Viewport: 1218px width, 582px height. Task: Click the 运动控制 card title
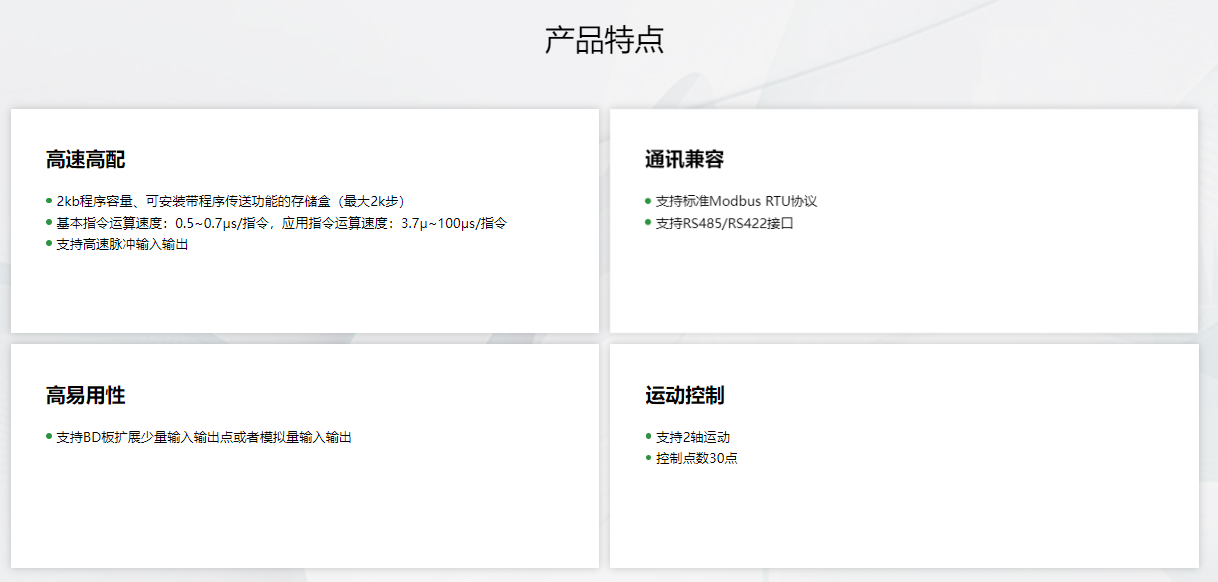684,395
